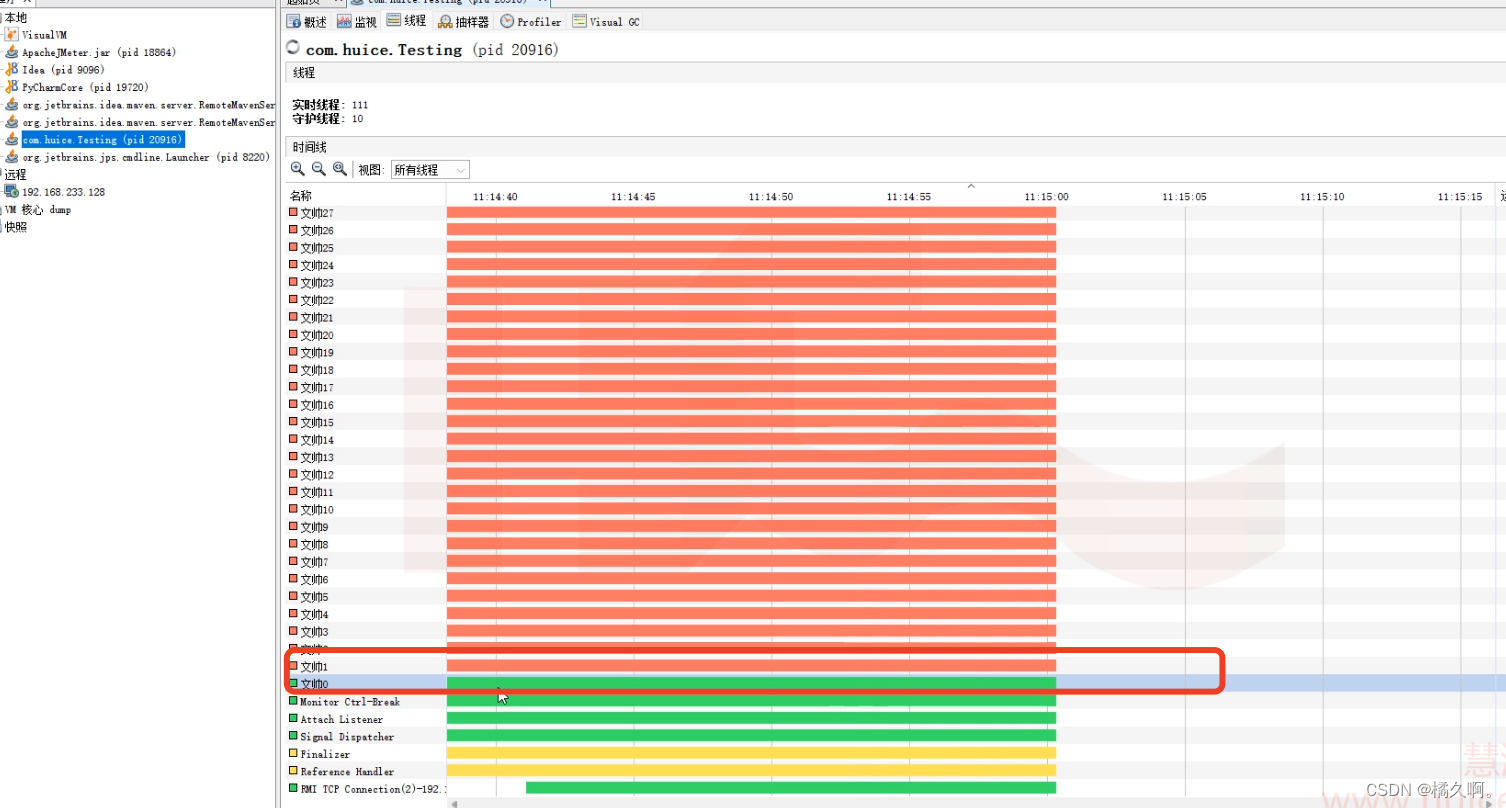Click green state square for Attach Listener
This screenshot has width=1506, height=808.
coord(293,719)
